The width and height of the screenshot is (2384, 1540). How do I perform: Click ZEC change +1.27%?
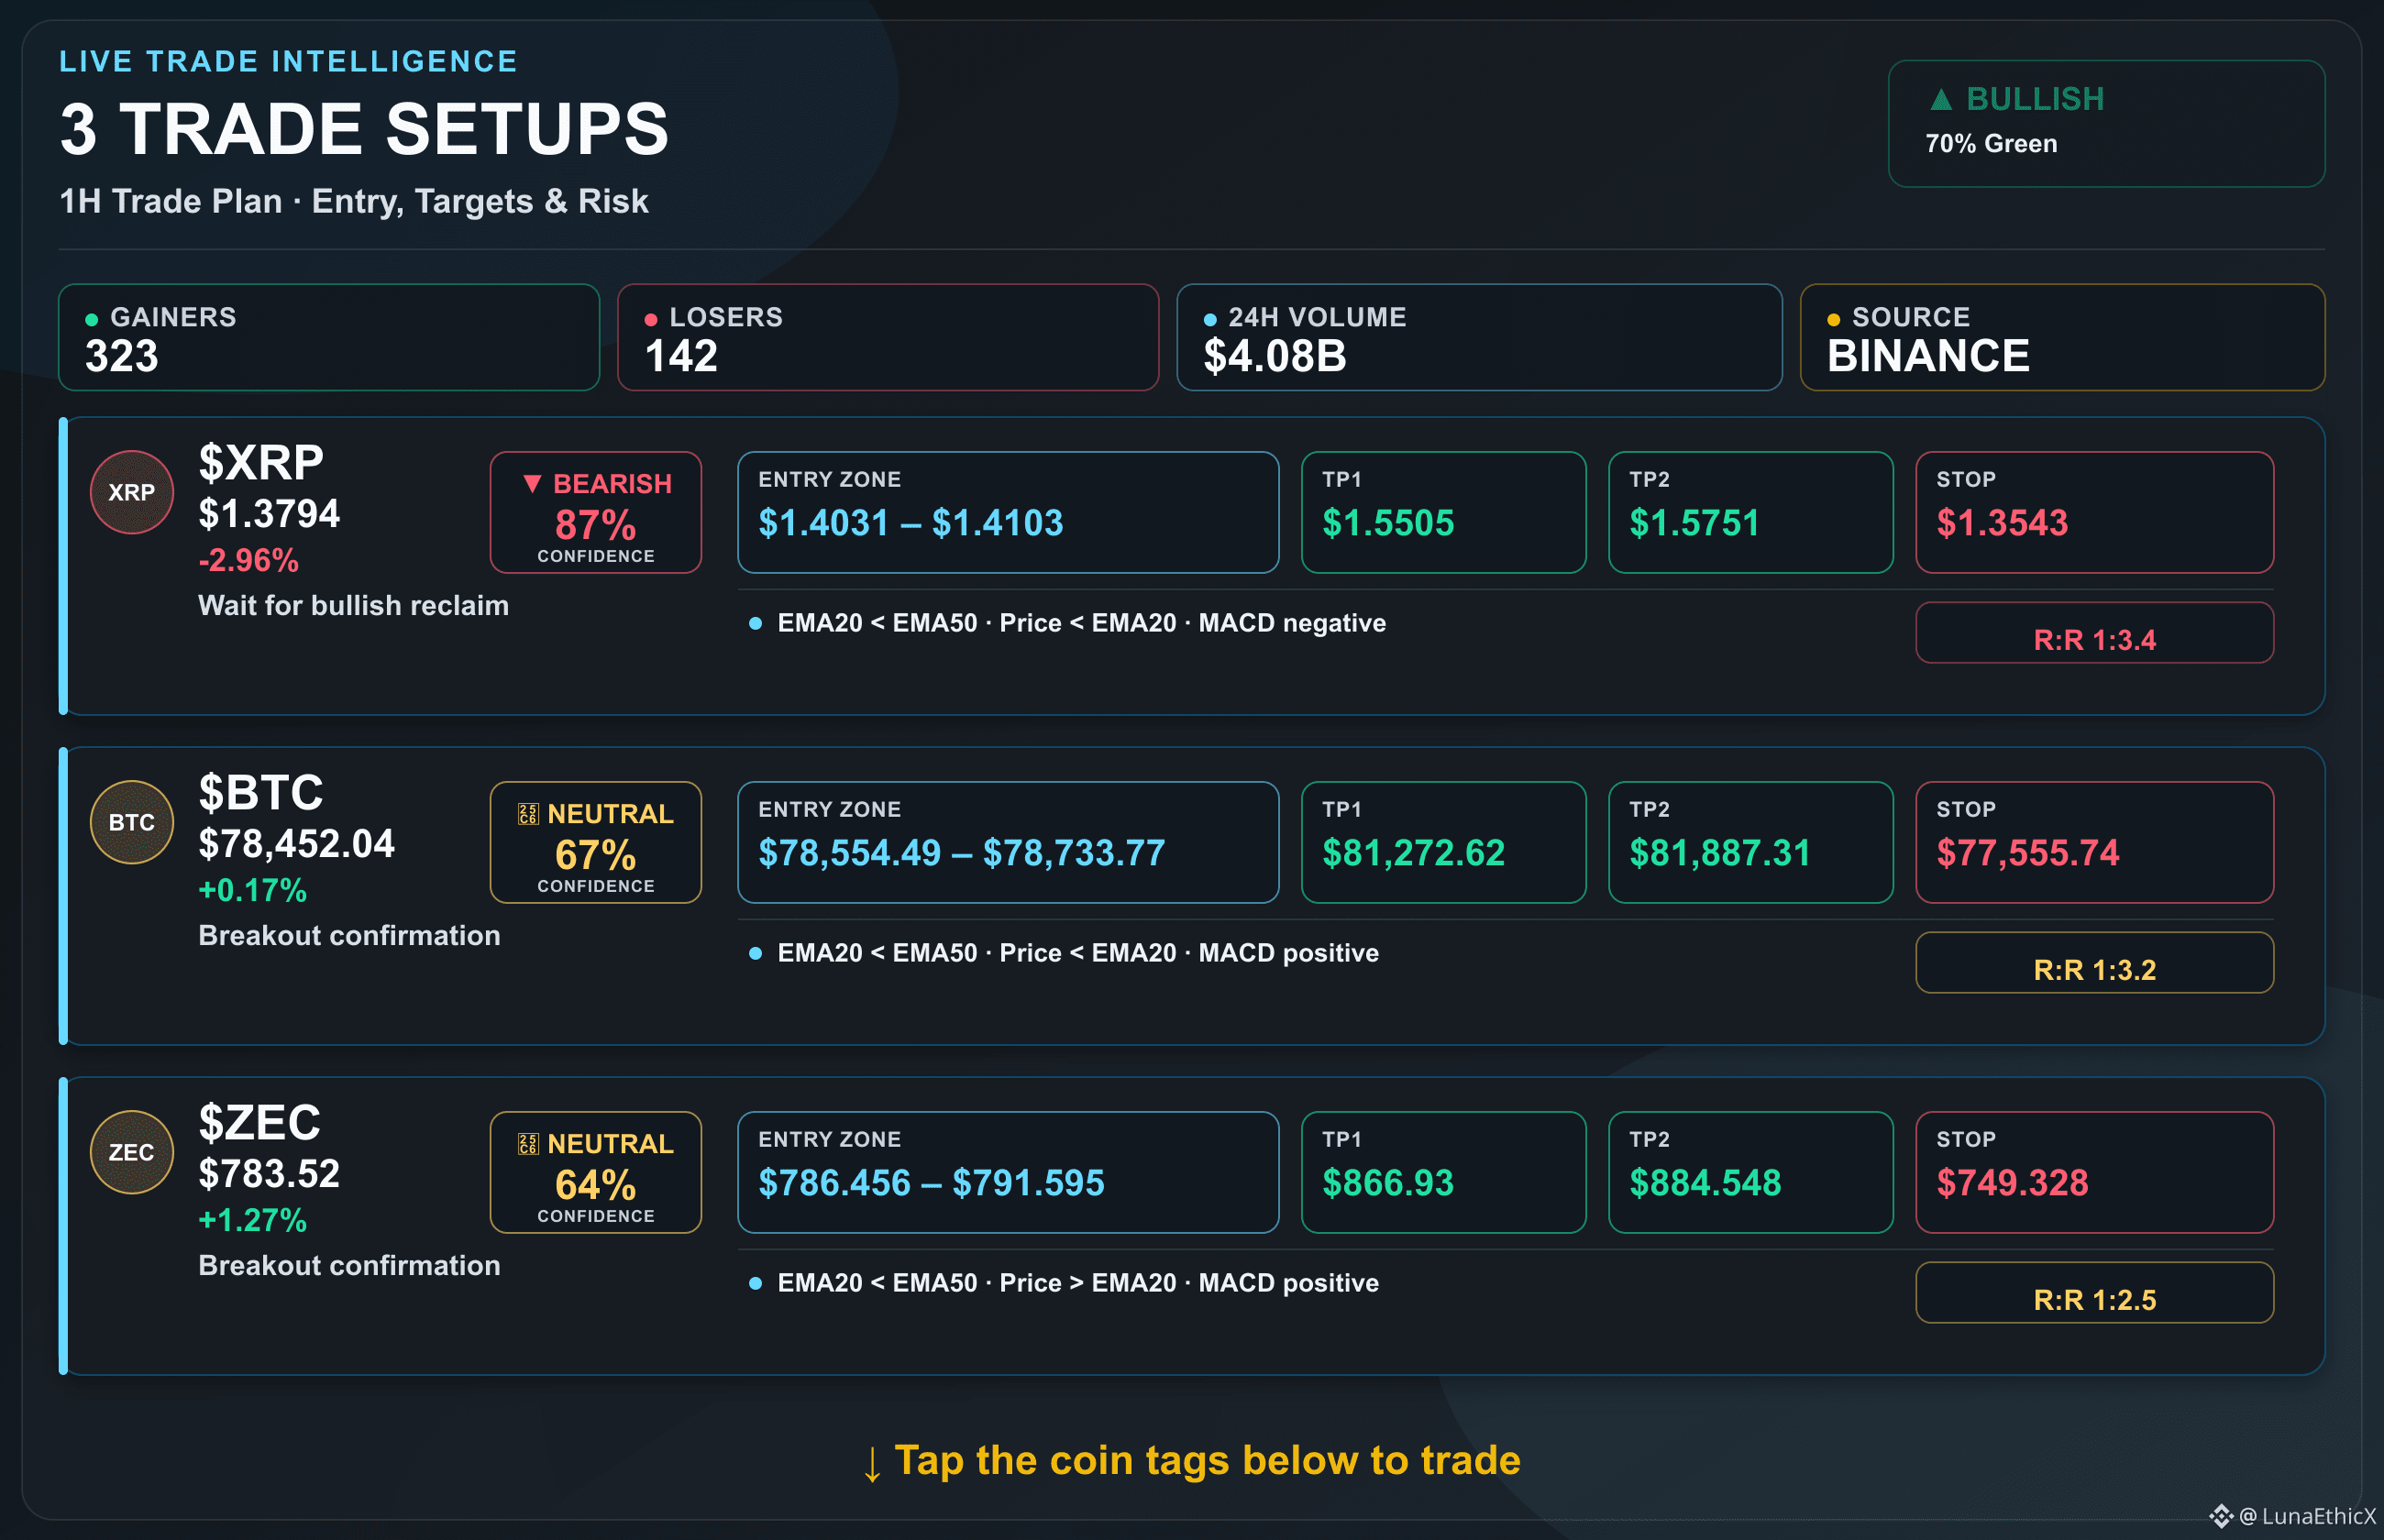[252, 1220]
